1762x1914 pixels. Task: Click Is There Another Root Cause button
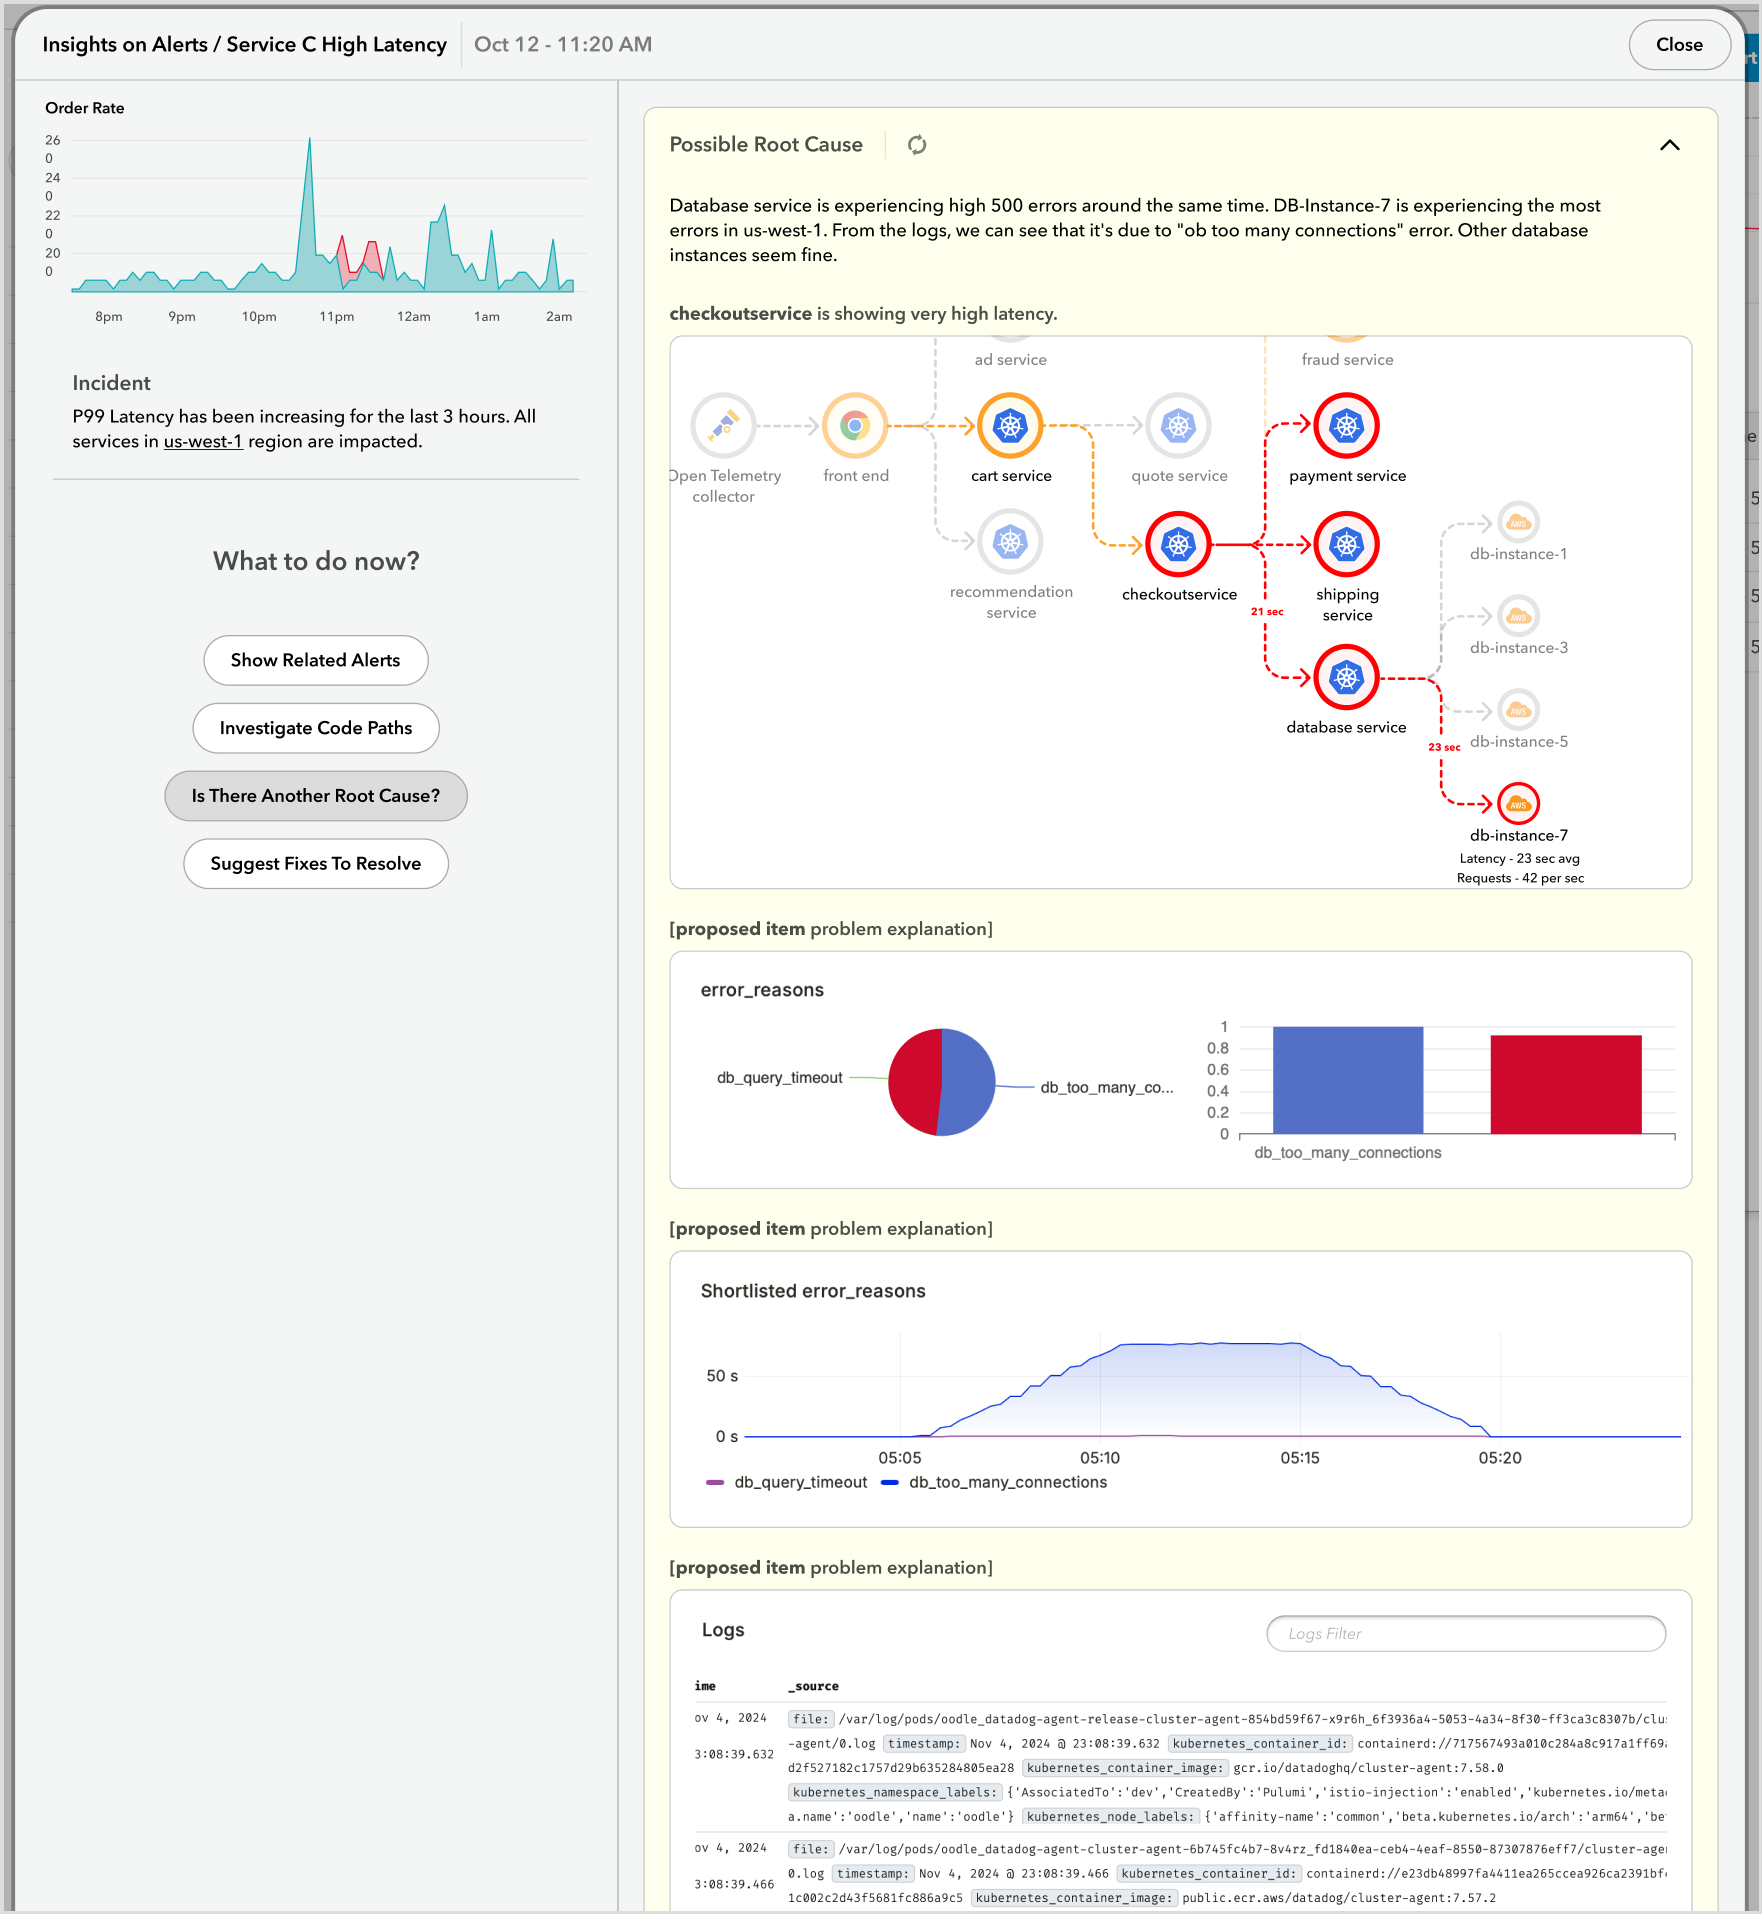[316, 796]
